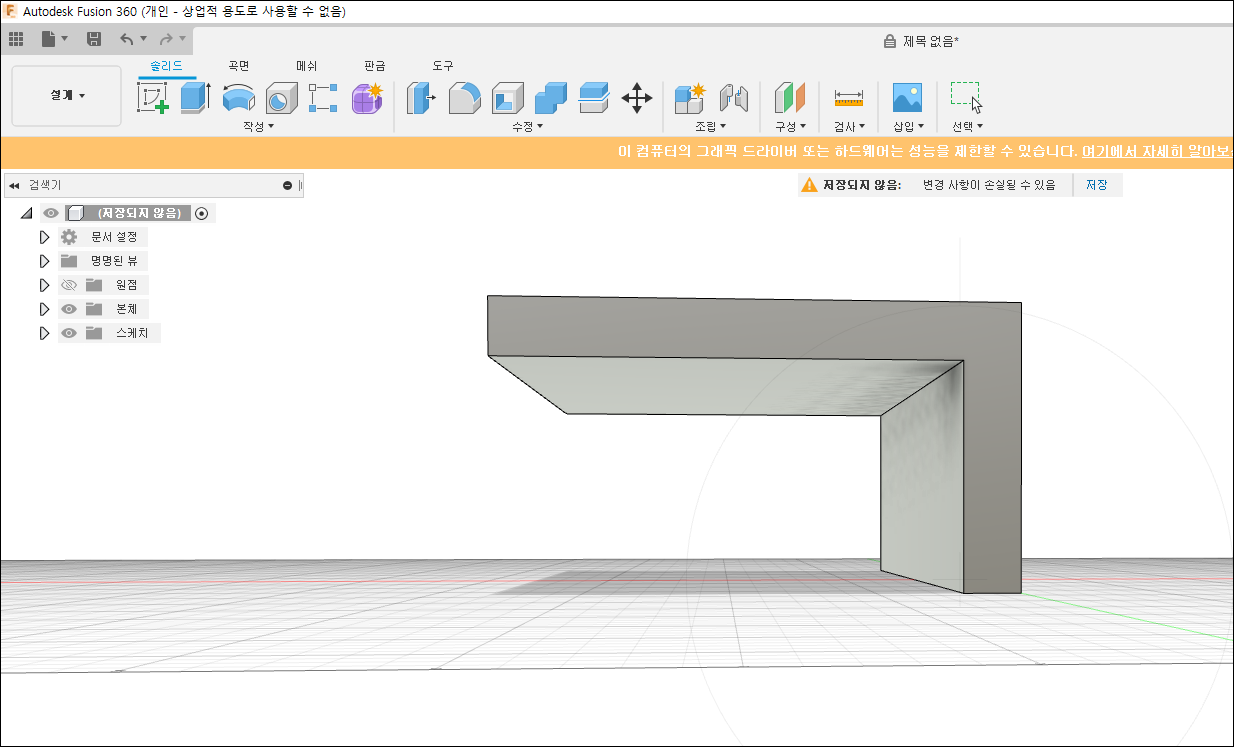Image resolution: width=1234 pixels, height=747 pixels.
Task: Expand the 문서 설정 node
Action: tap(44, 237)
